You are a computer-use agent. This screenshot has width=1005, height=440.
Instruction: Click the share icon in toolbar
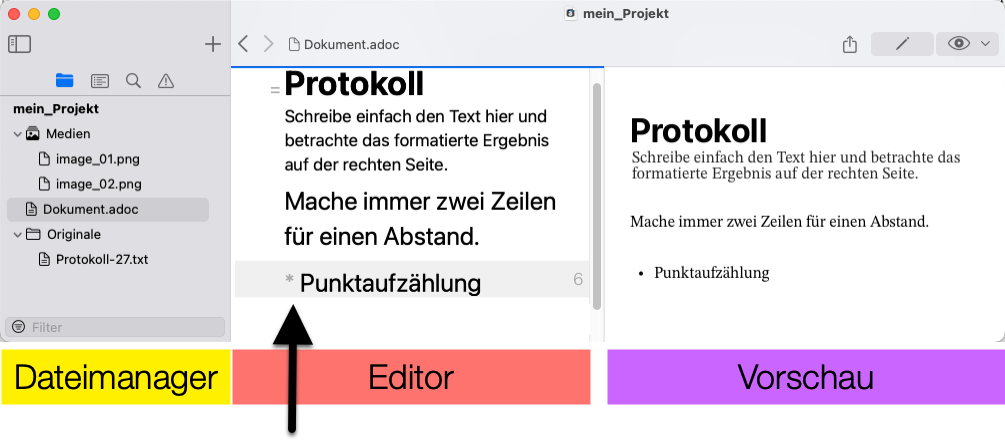click(x=850, y=44)
